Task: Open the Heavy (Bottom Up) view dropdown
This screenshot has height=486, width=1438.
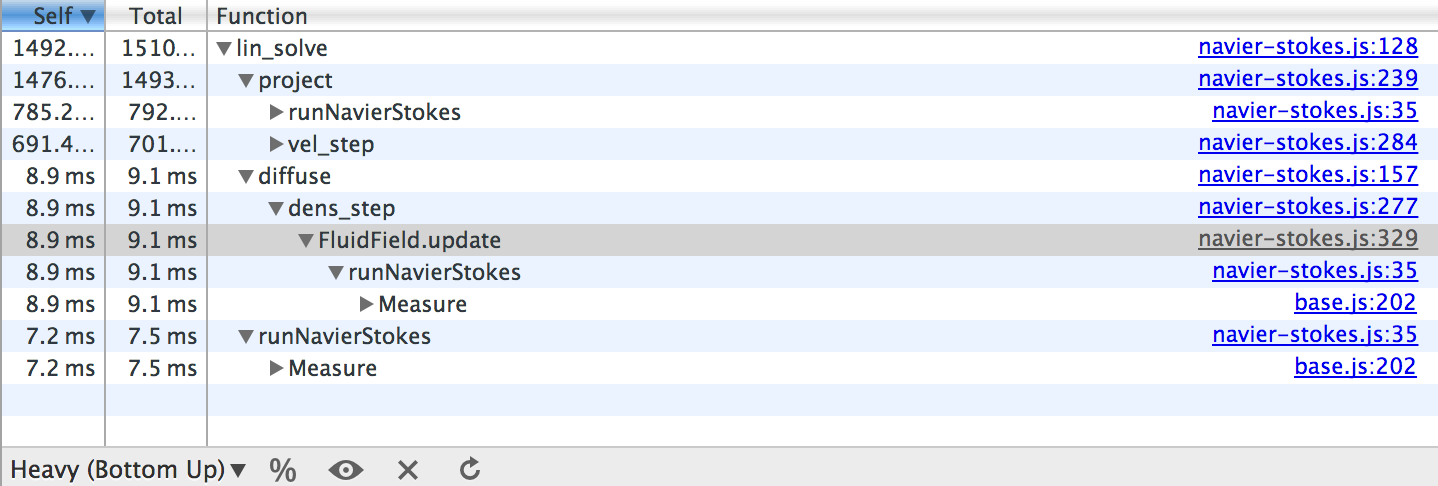Action: tap(128, 469)
